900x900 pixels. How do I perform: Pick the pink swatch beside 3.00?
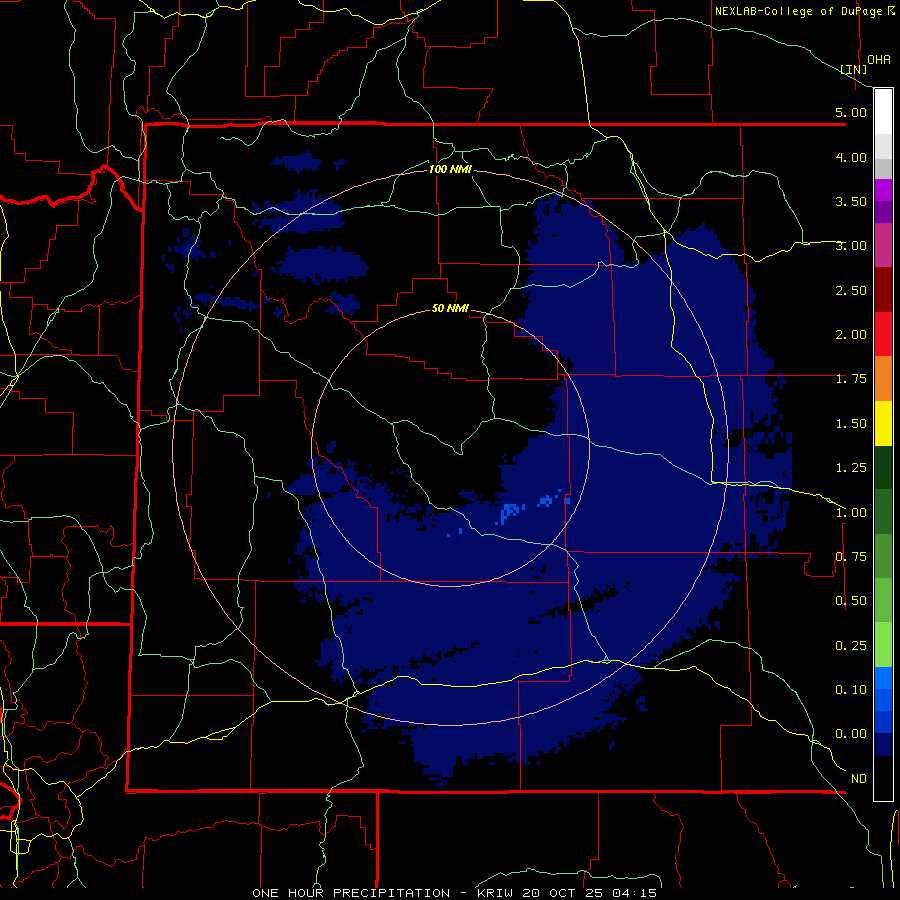[883, 245]
